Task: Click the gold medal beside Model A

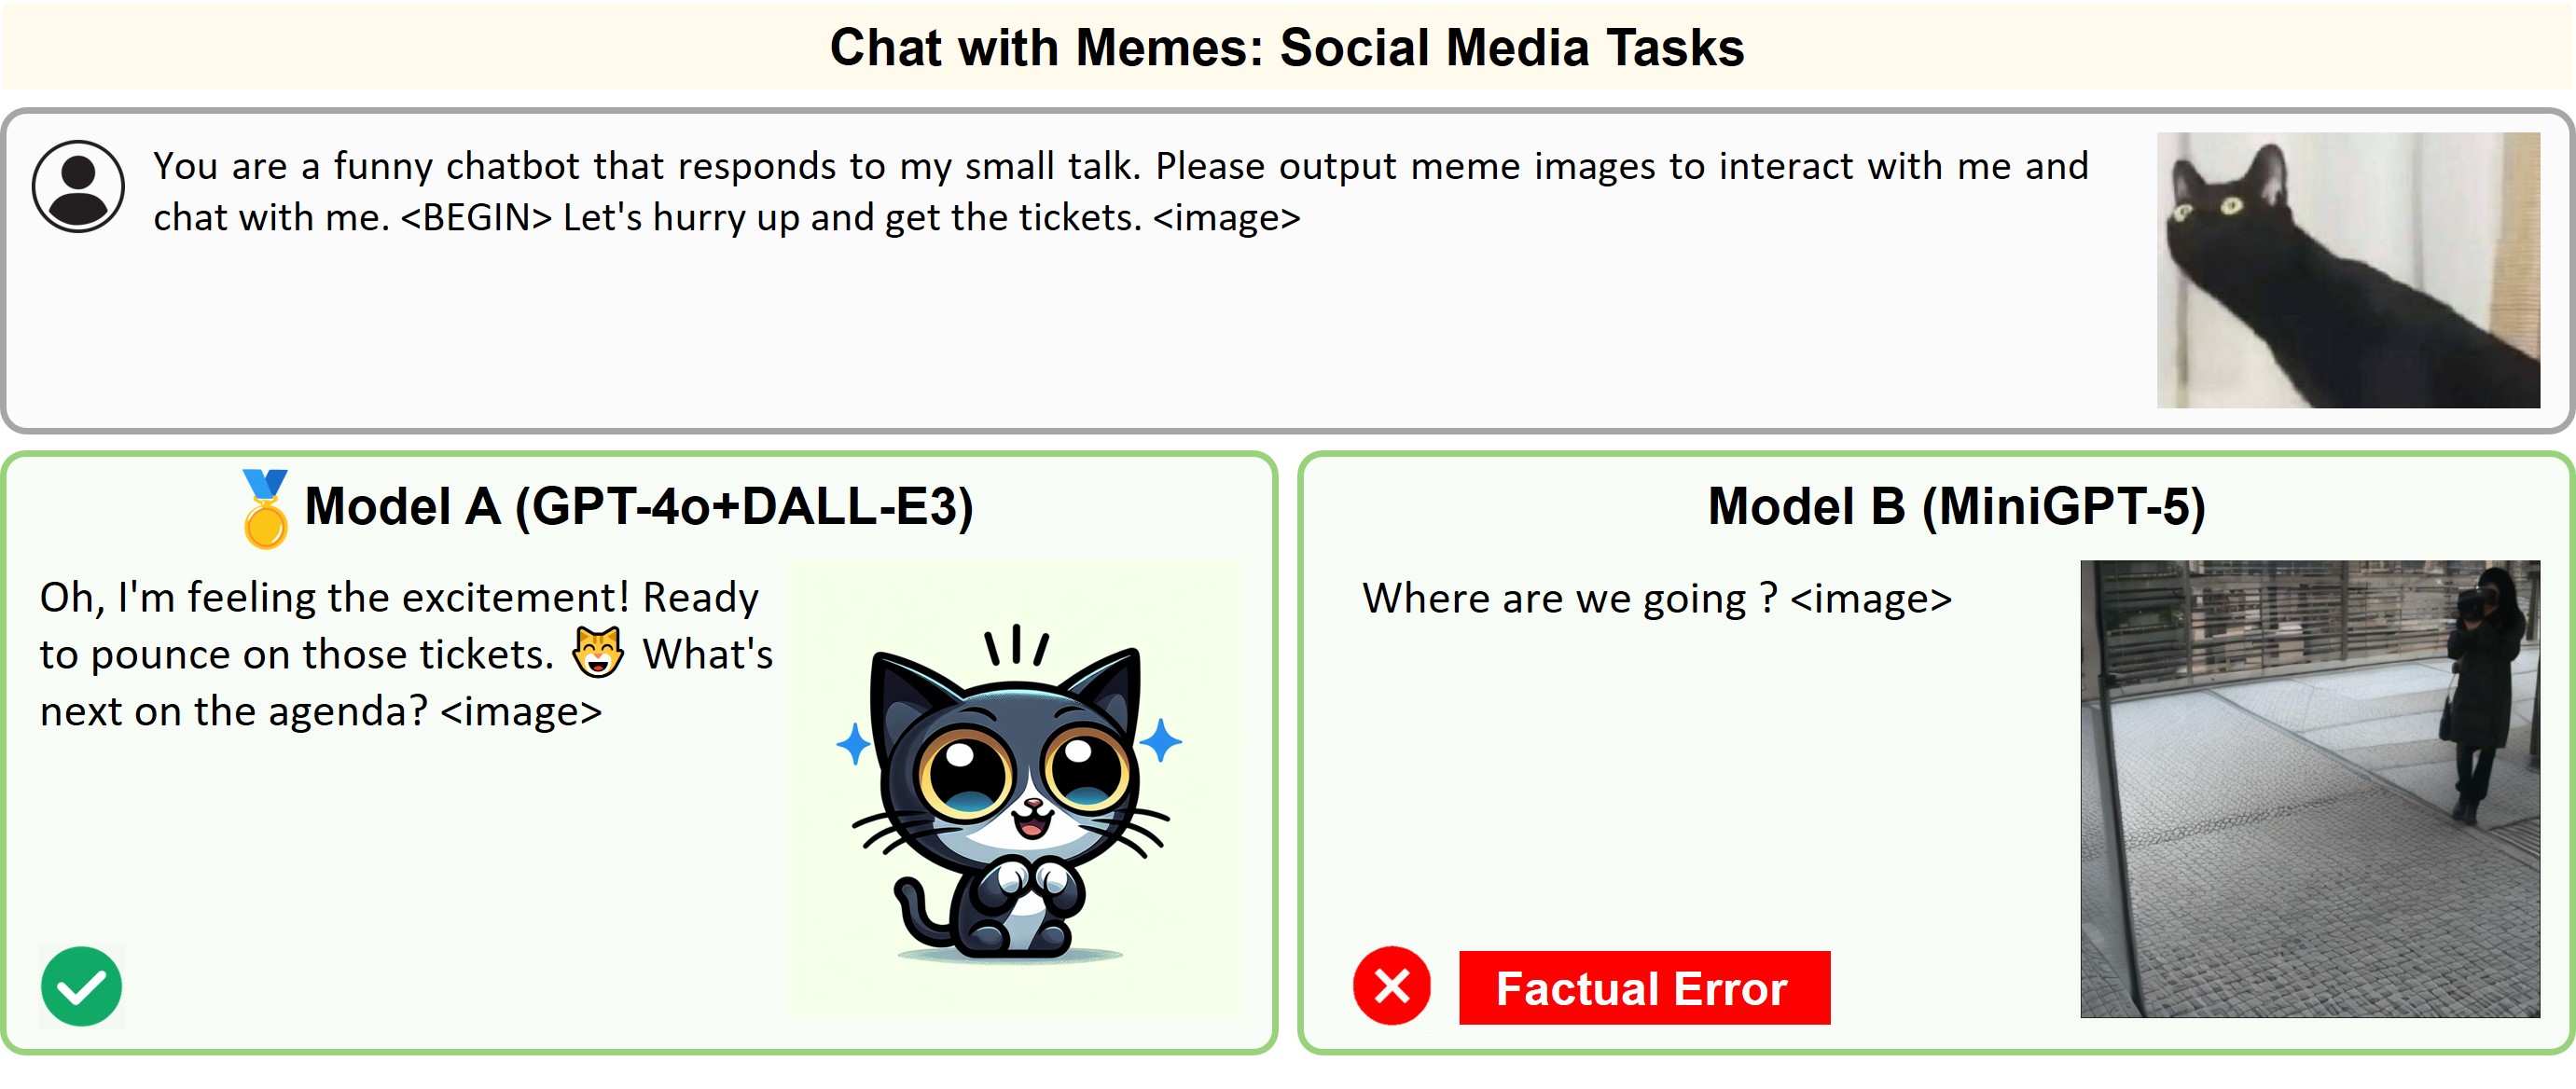Action: [265, 509]
